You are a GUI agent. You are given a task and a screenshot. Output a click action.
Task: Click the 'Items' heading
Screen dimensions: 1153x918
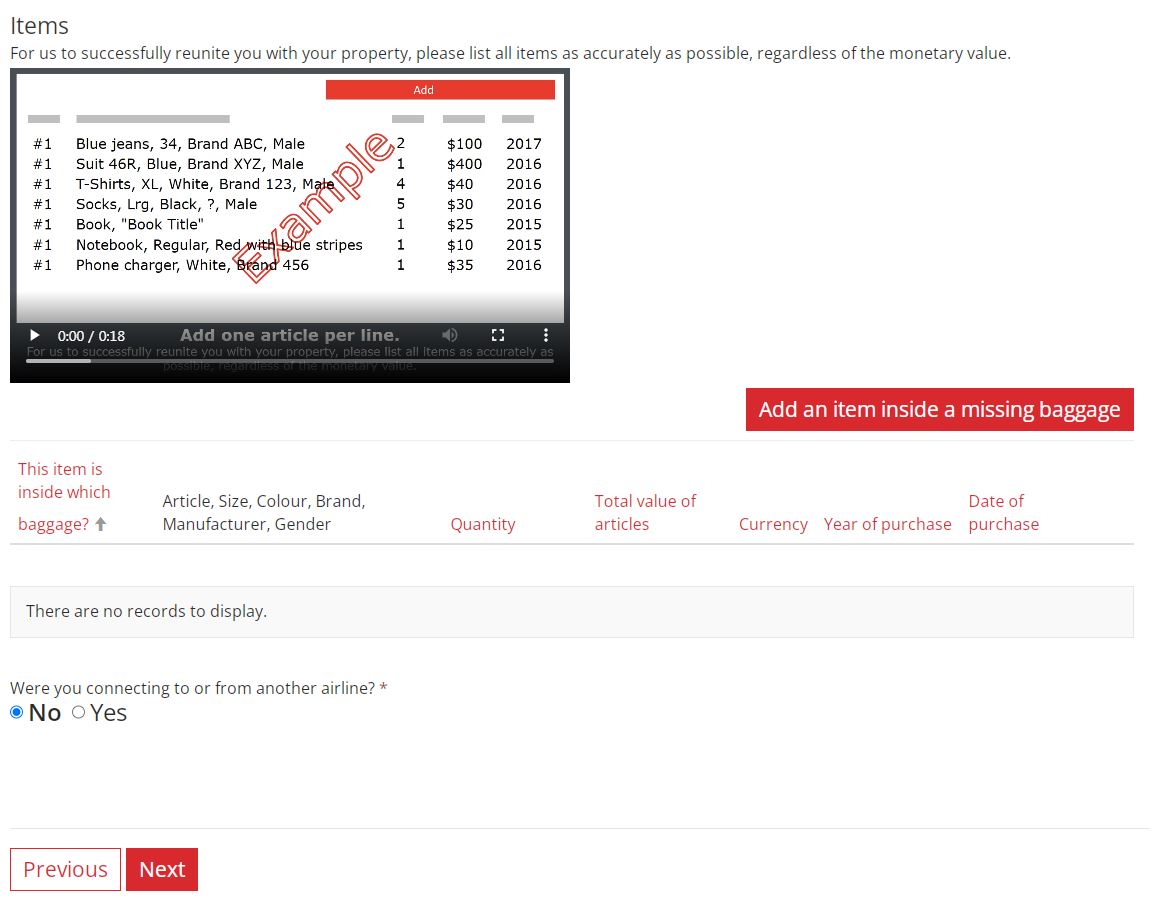[x=39, y=26]
